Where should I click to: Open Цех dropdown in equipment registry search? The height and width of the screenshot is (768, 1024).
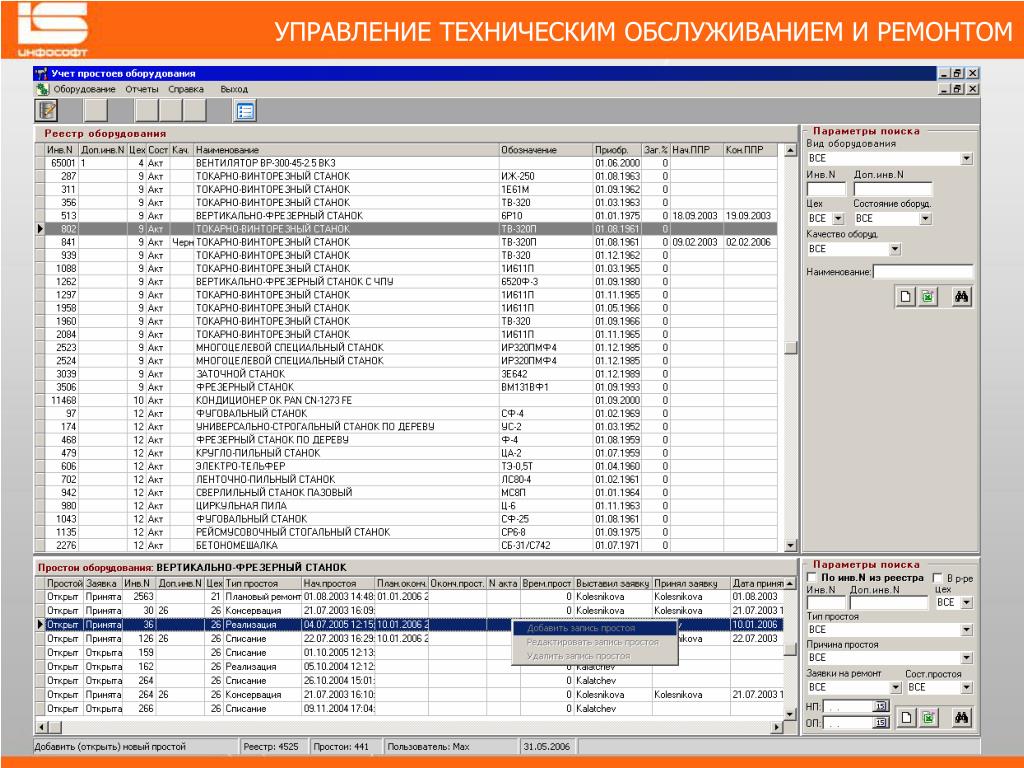(839, 219)
